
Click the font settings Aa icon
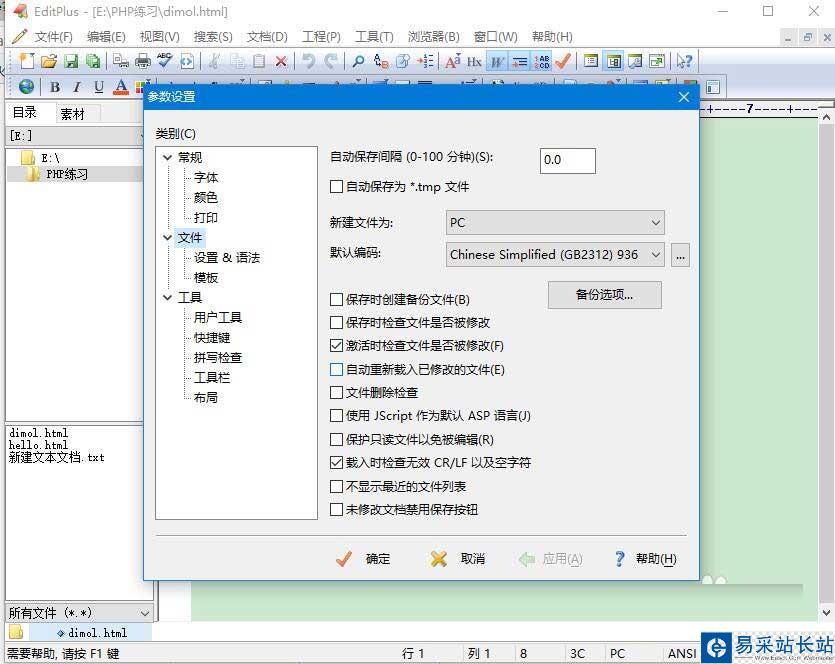click(453, 61)
